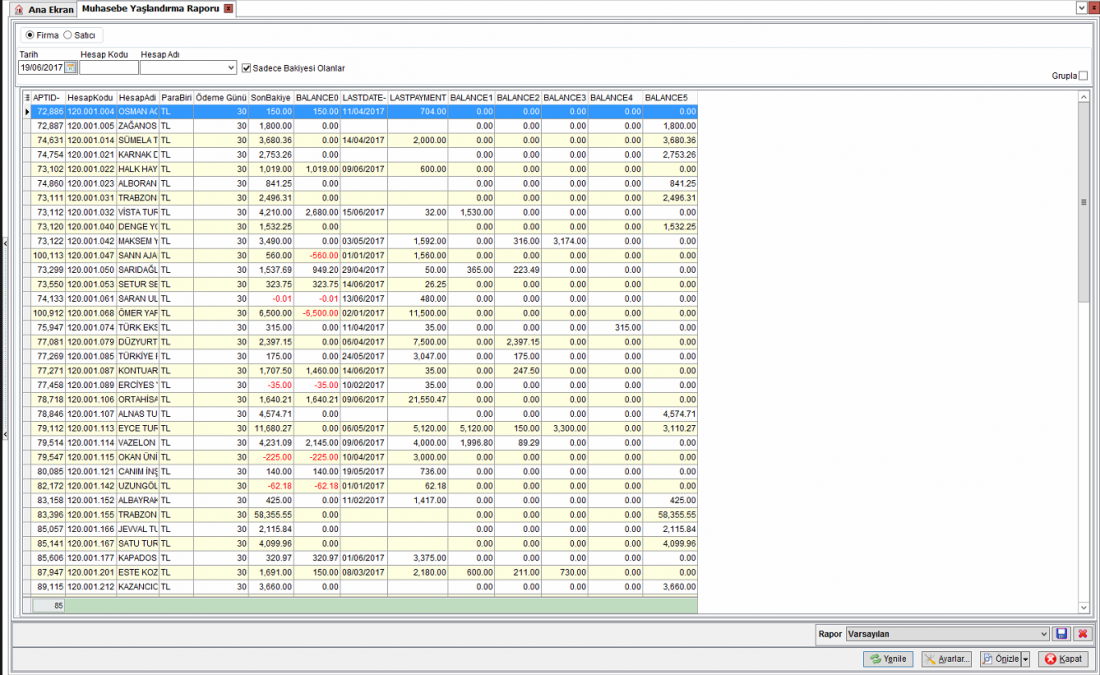Open the Önizle button dropdown arrow
Viewport: 1100px width, 675px height.
click(x=1025, y=659)
